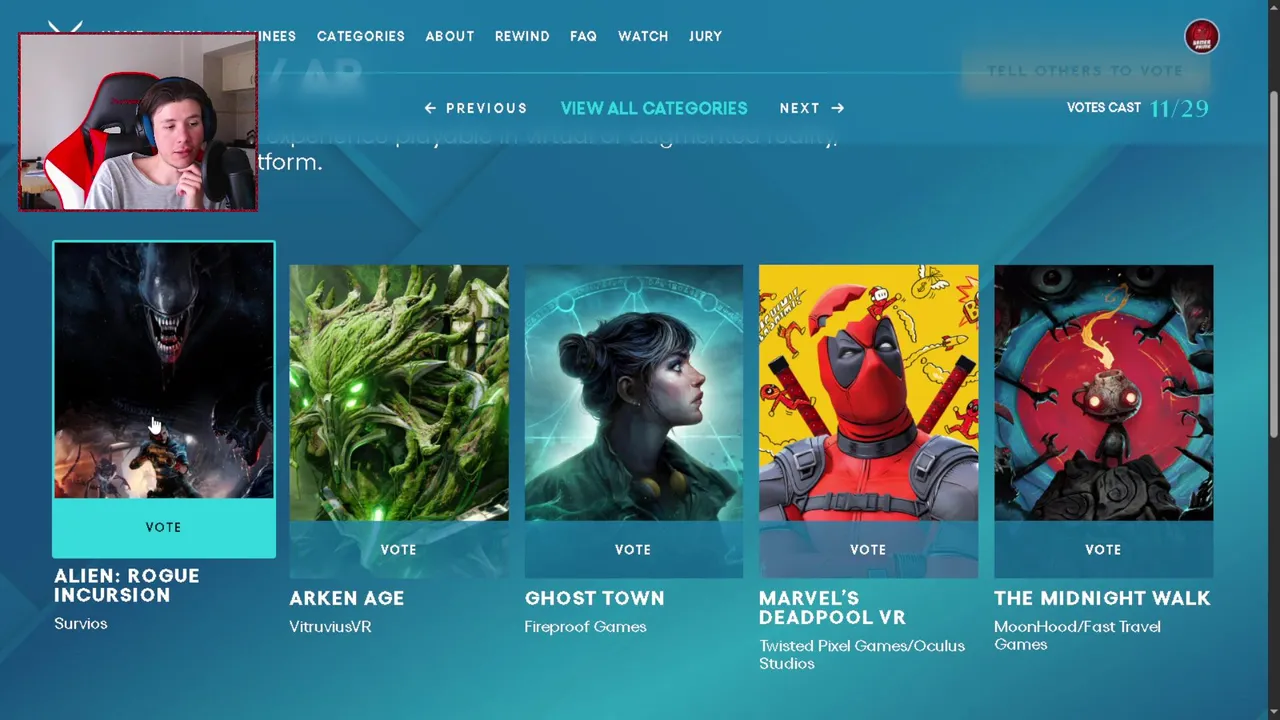Select the Alien: Rogue Incursion cover art
Viewport: 1280px width, 720px height.
click(x=164, y=371)
